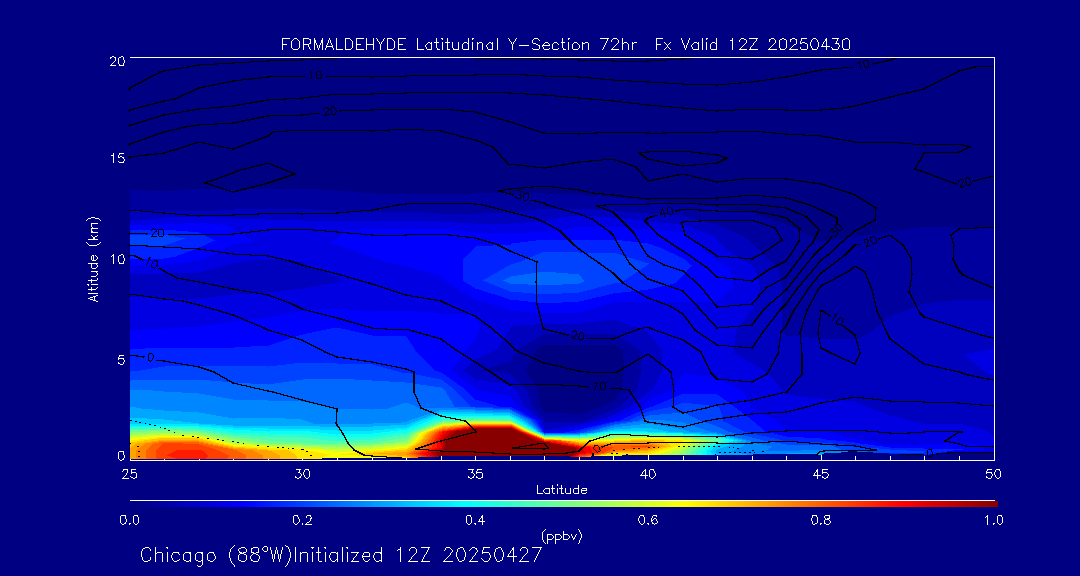Viewport: 1080px width, 576px height.
Task: Click latitude axis tick label 45
Action: [820, 474]
